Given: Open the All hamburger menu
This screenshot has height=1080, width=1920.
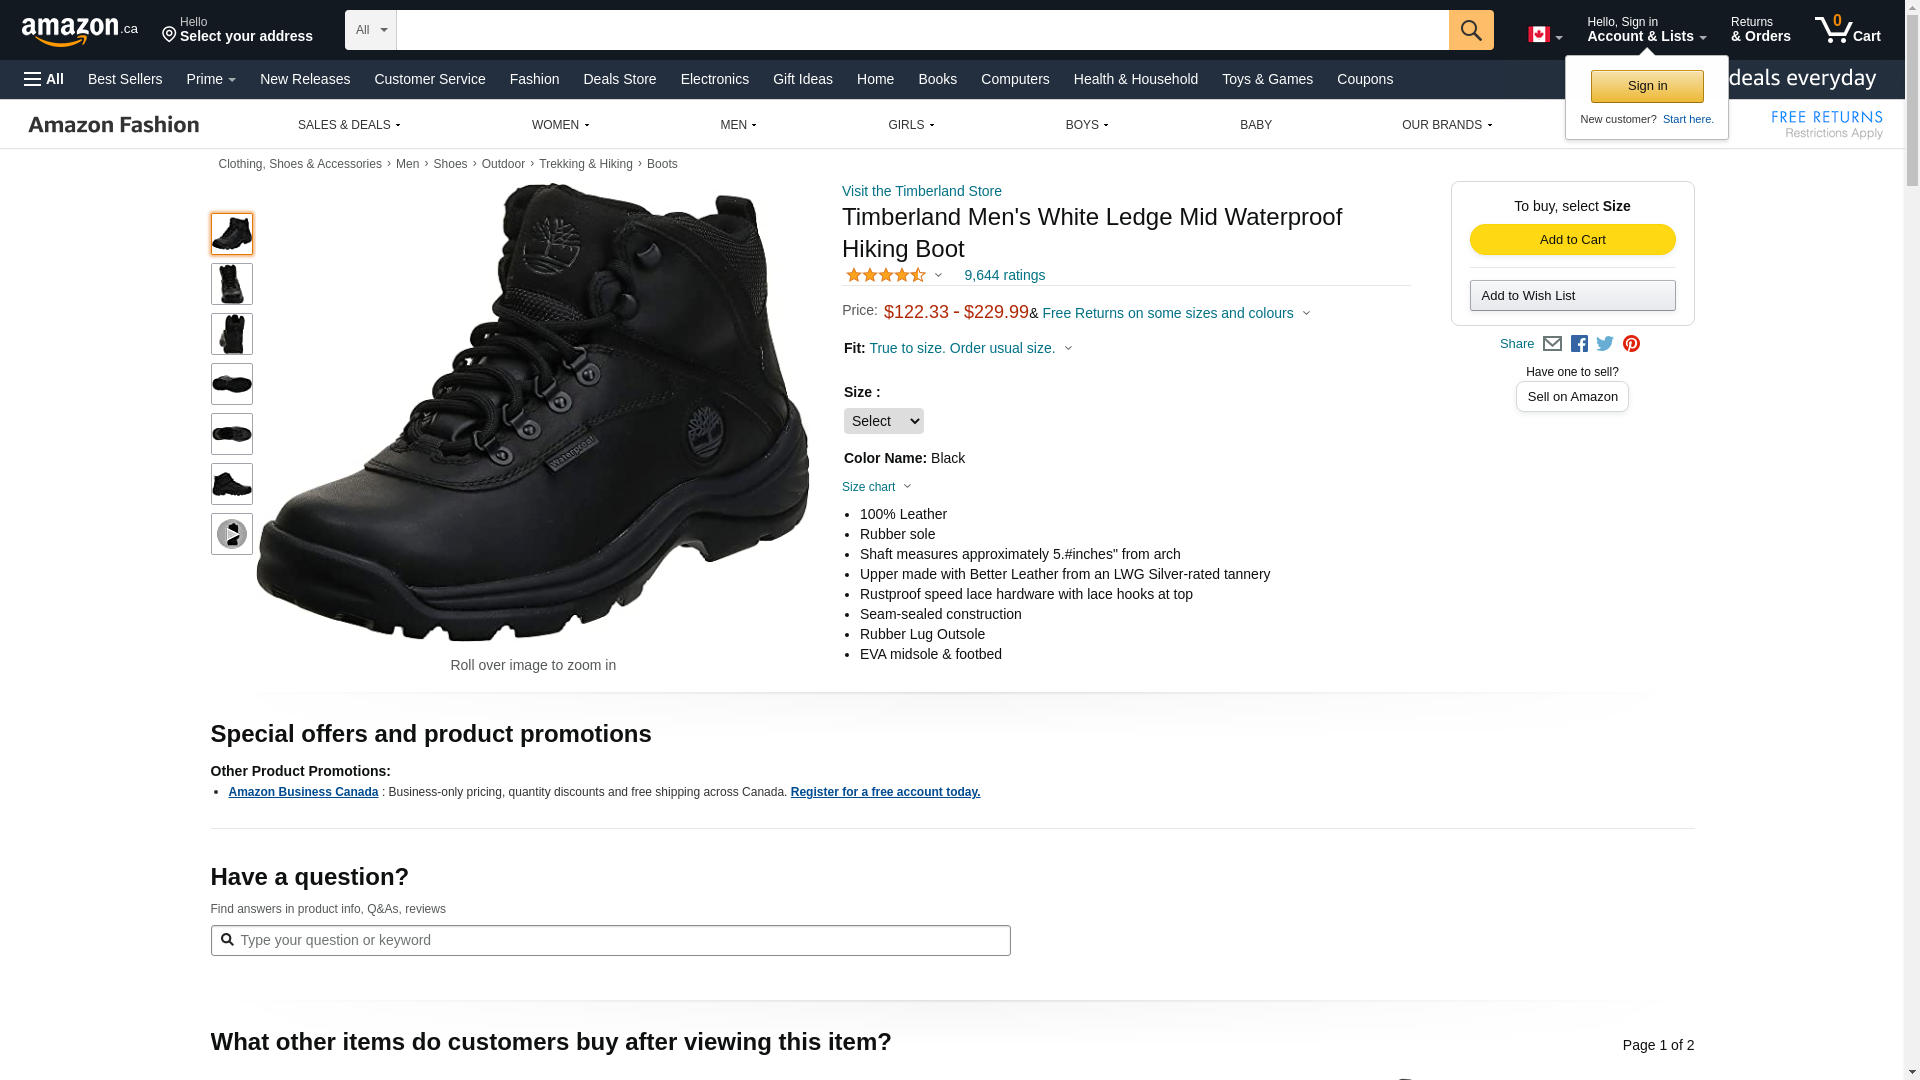Looking at the screenshot, I should click(x=44, y=79).
